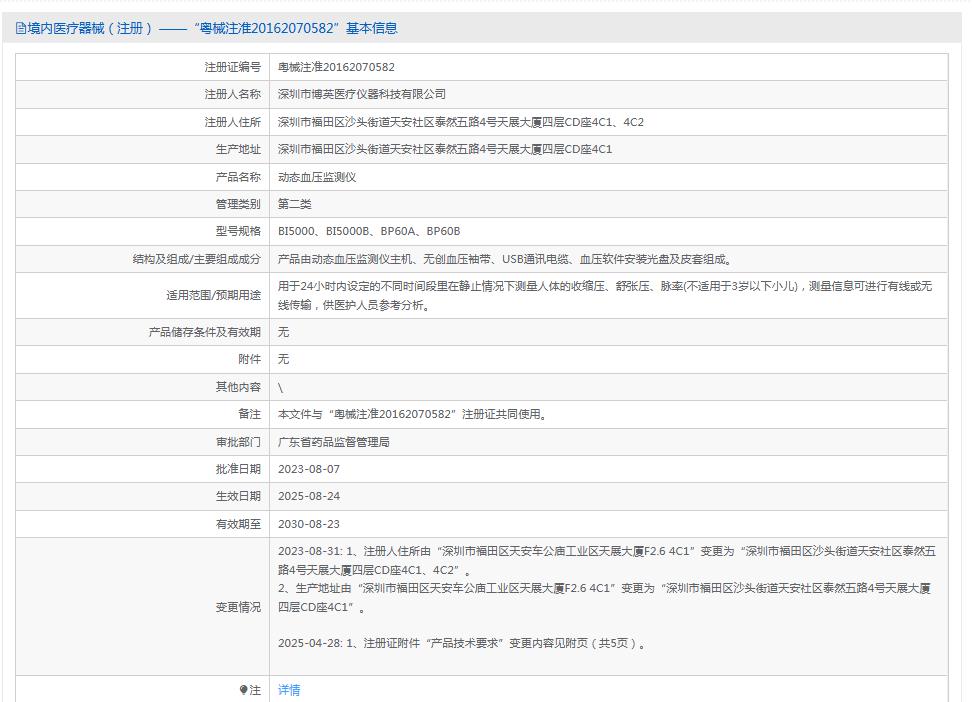Click the approval date 2023-08-07
Viewport: 972px width, 702px height.
click(311, 469)
